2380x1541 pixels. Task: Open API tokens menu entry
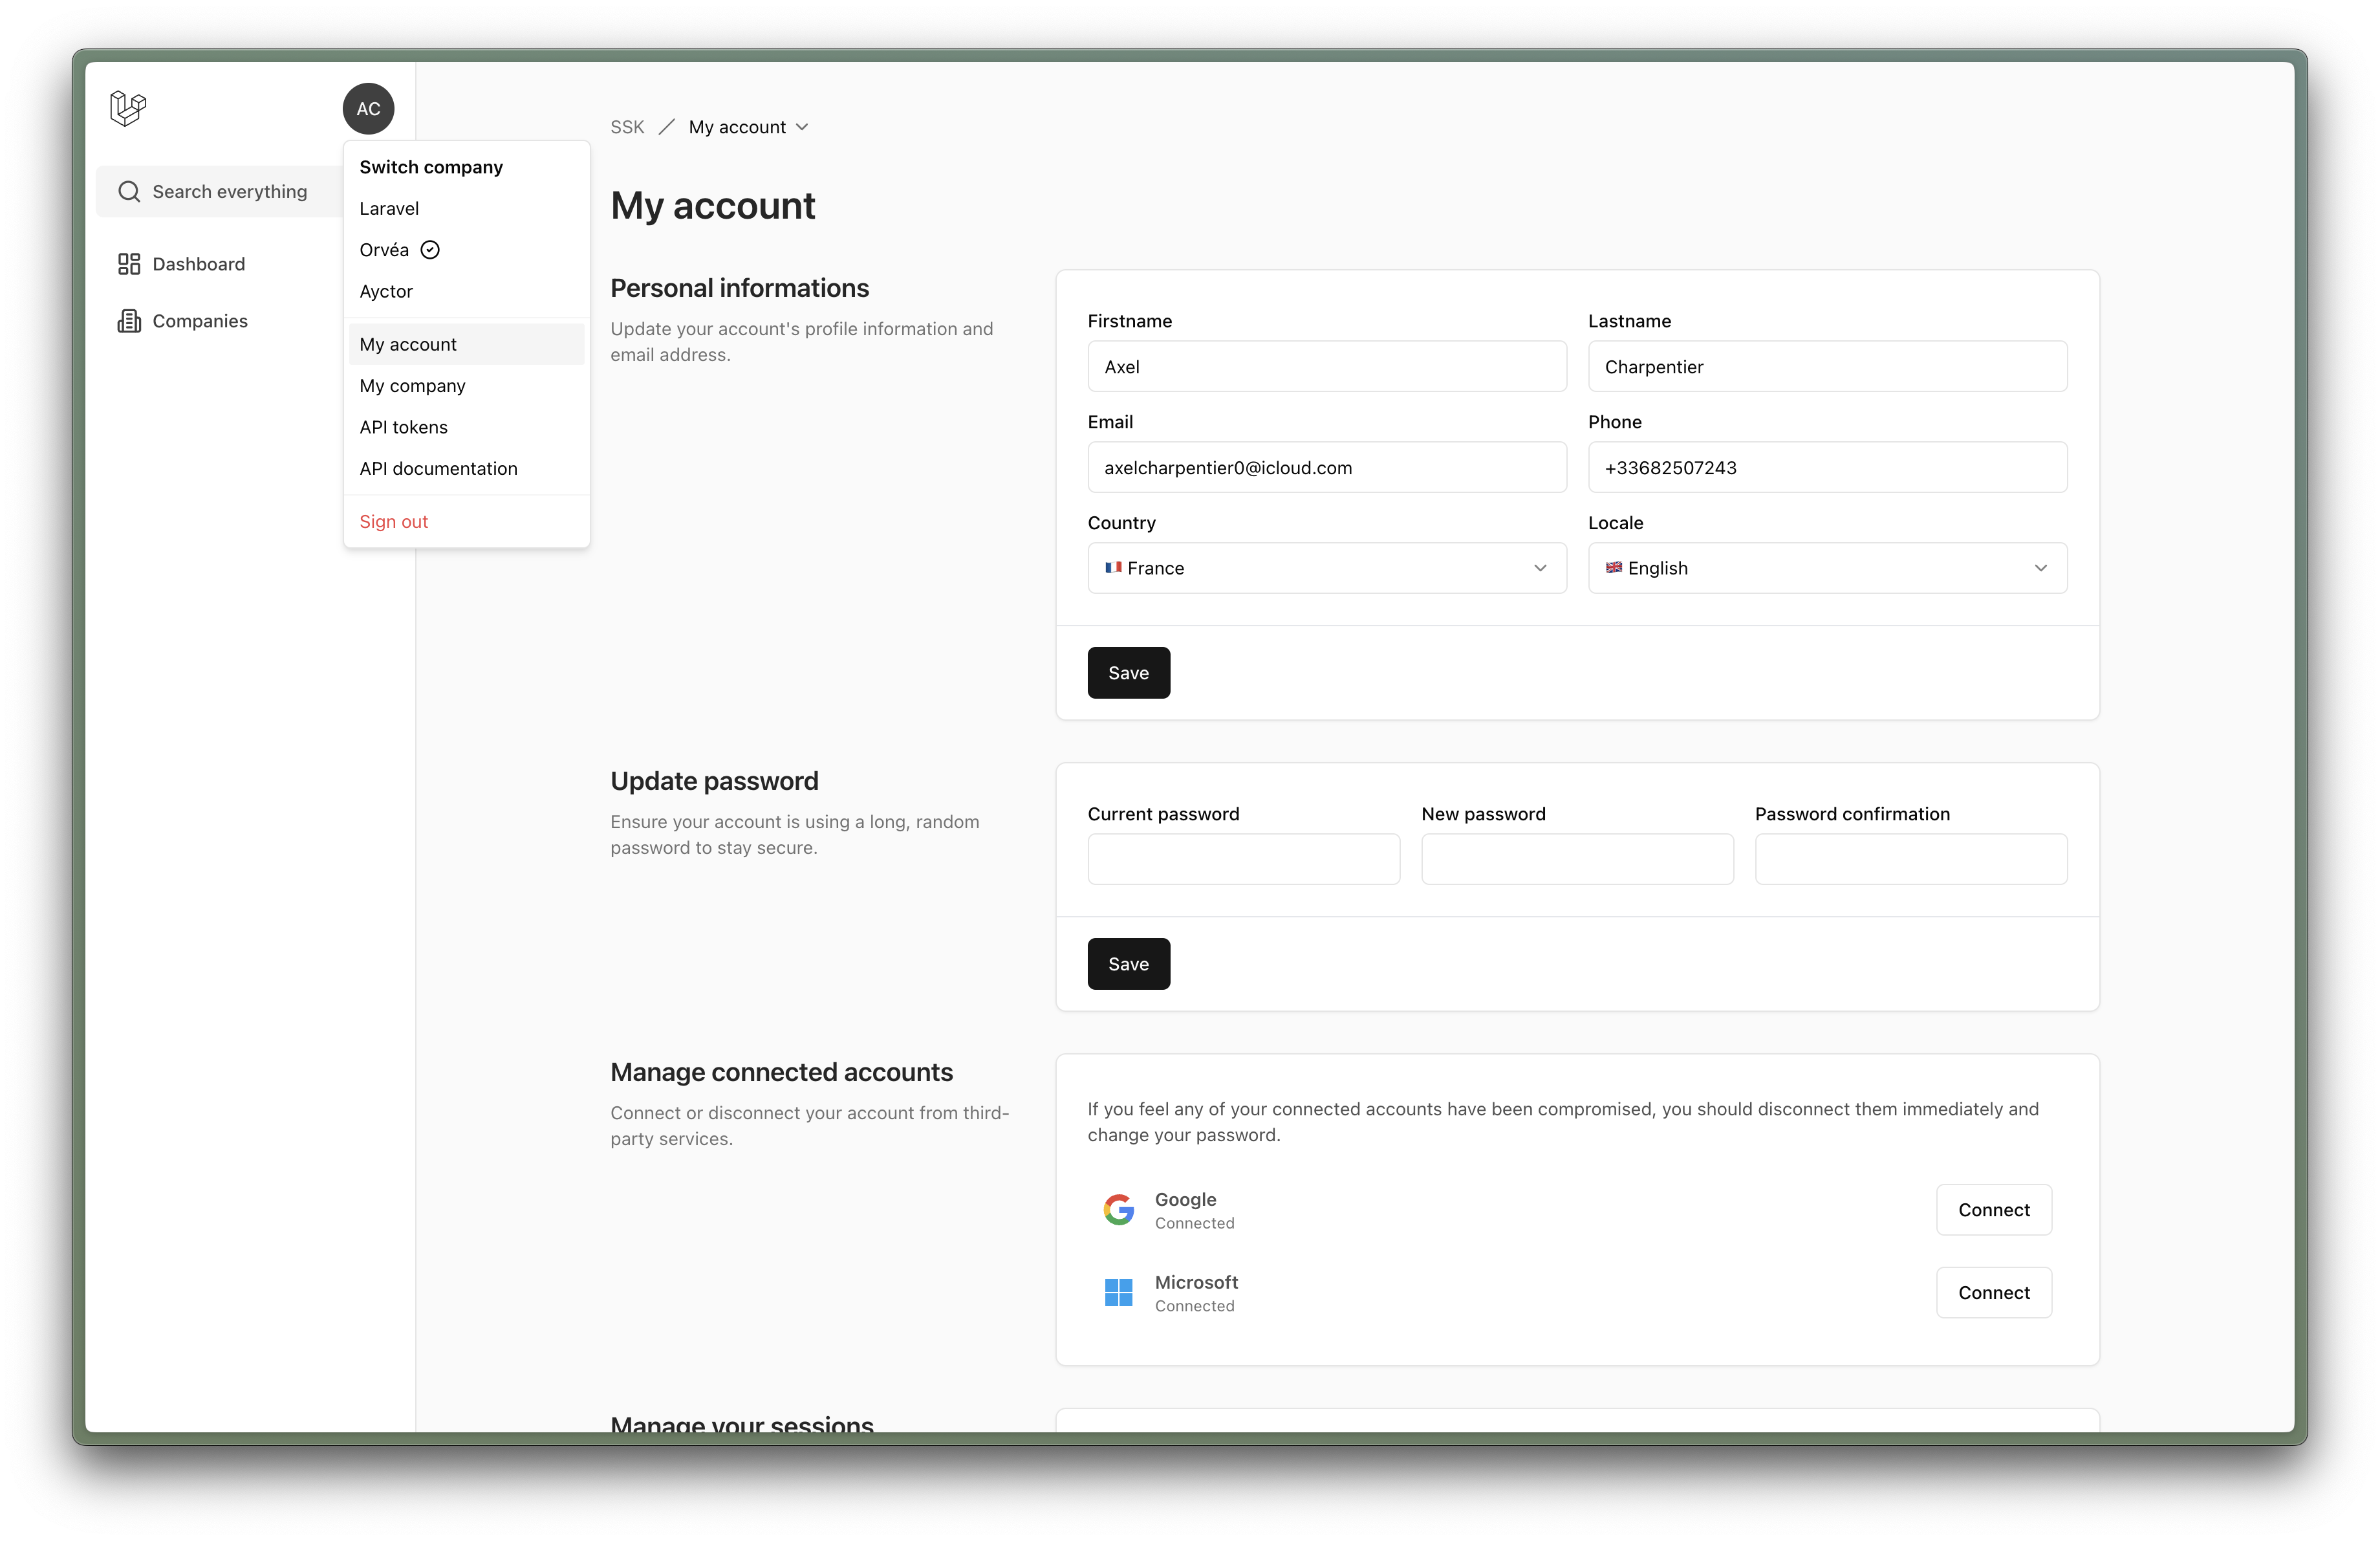click(466, 427)
